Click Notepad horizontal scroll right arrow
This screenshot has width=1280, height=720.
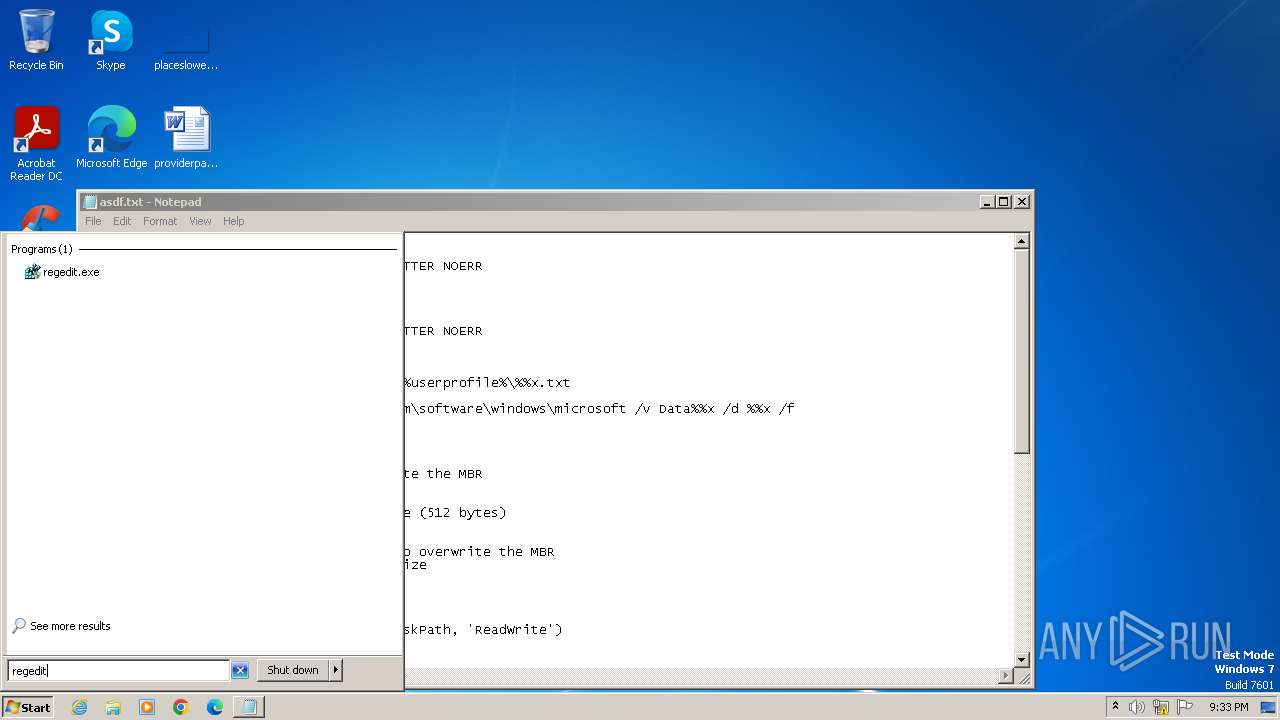pos(1006,677)
